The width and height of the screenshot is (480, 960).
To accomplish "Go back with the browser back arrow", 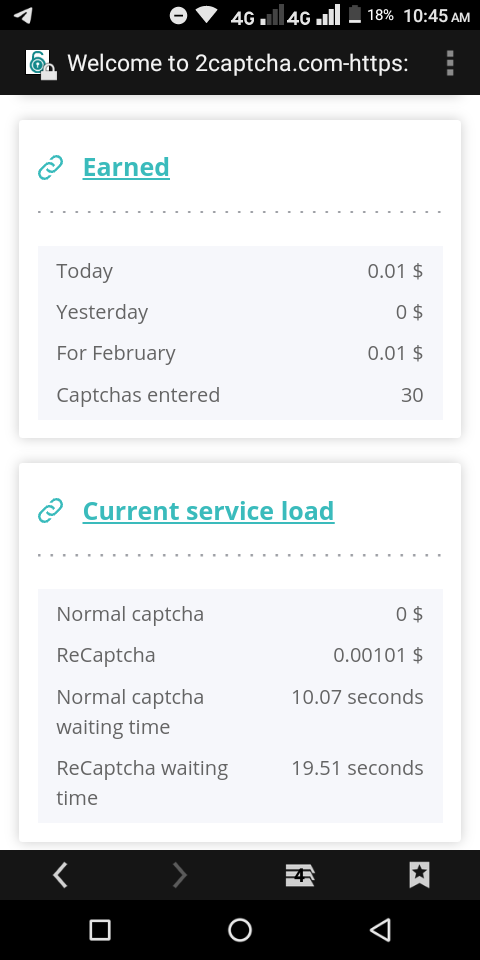I will tap(60, 876).
